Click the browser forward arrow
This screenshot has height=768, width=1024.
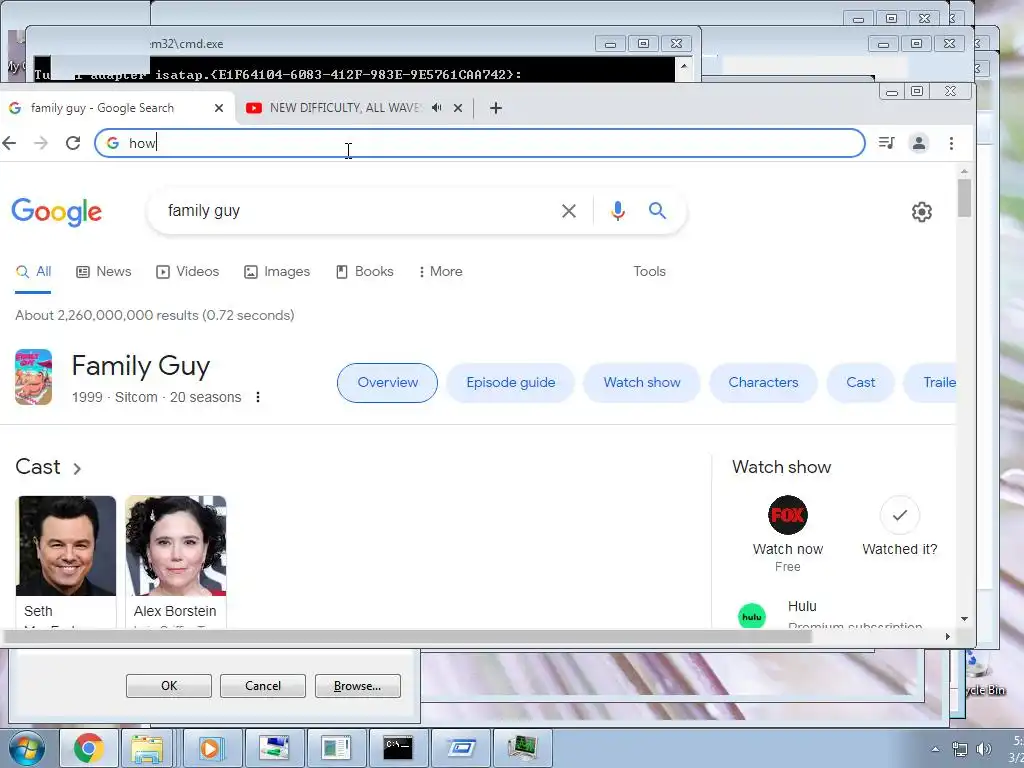(40, 142)
